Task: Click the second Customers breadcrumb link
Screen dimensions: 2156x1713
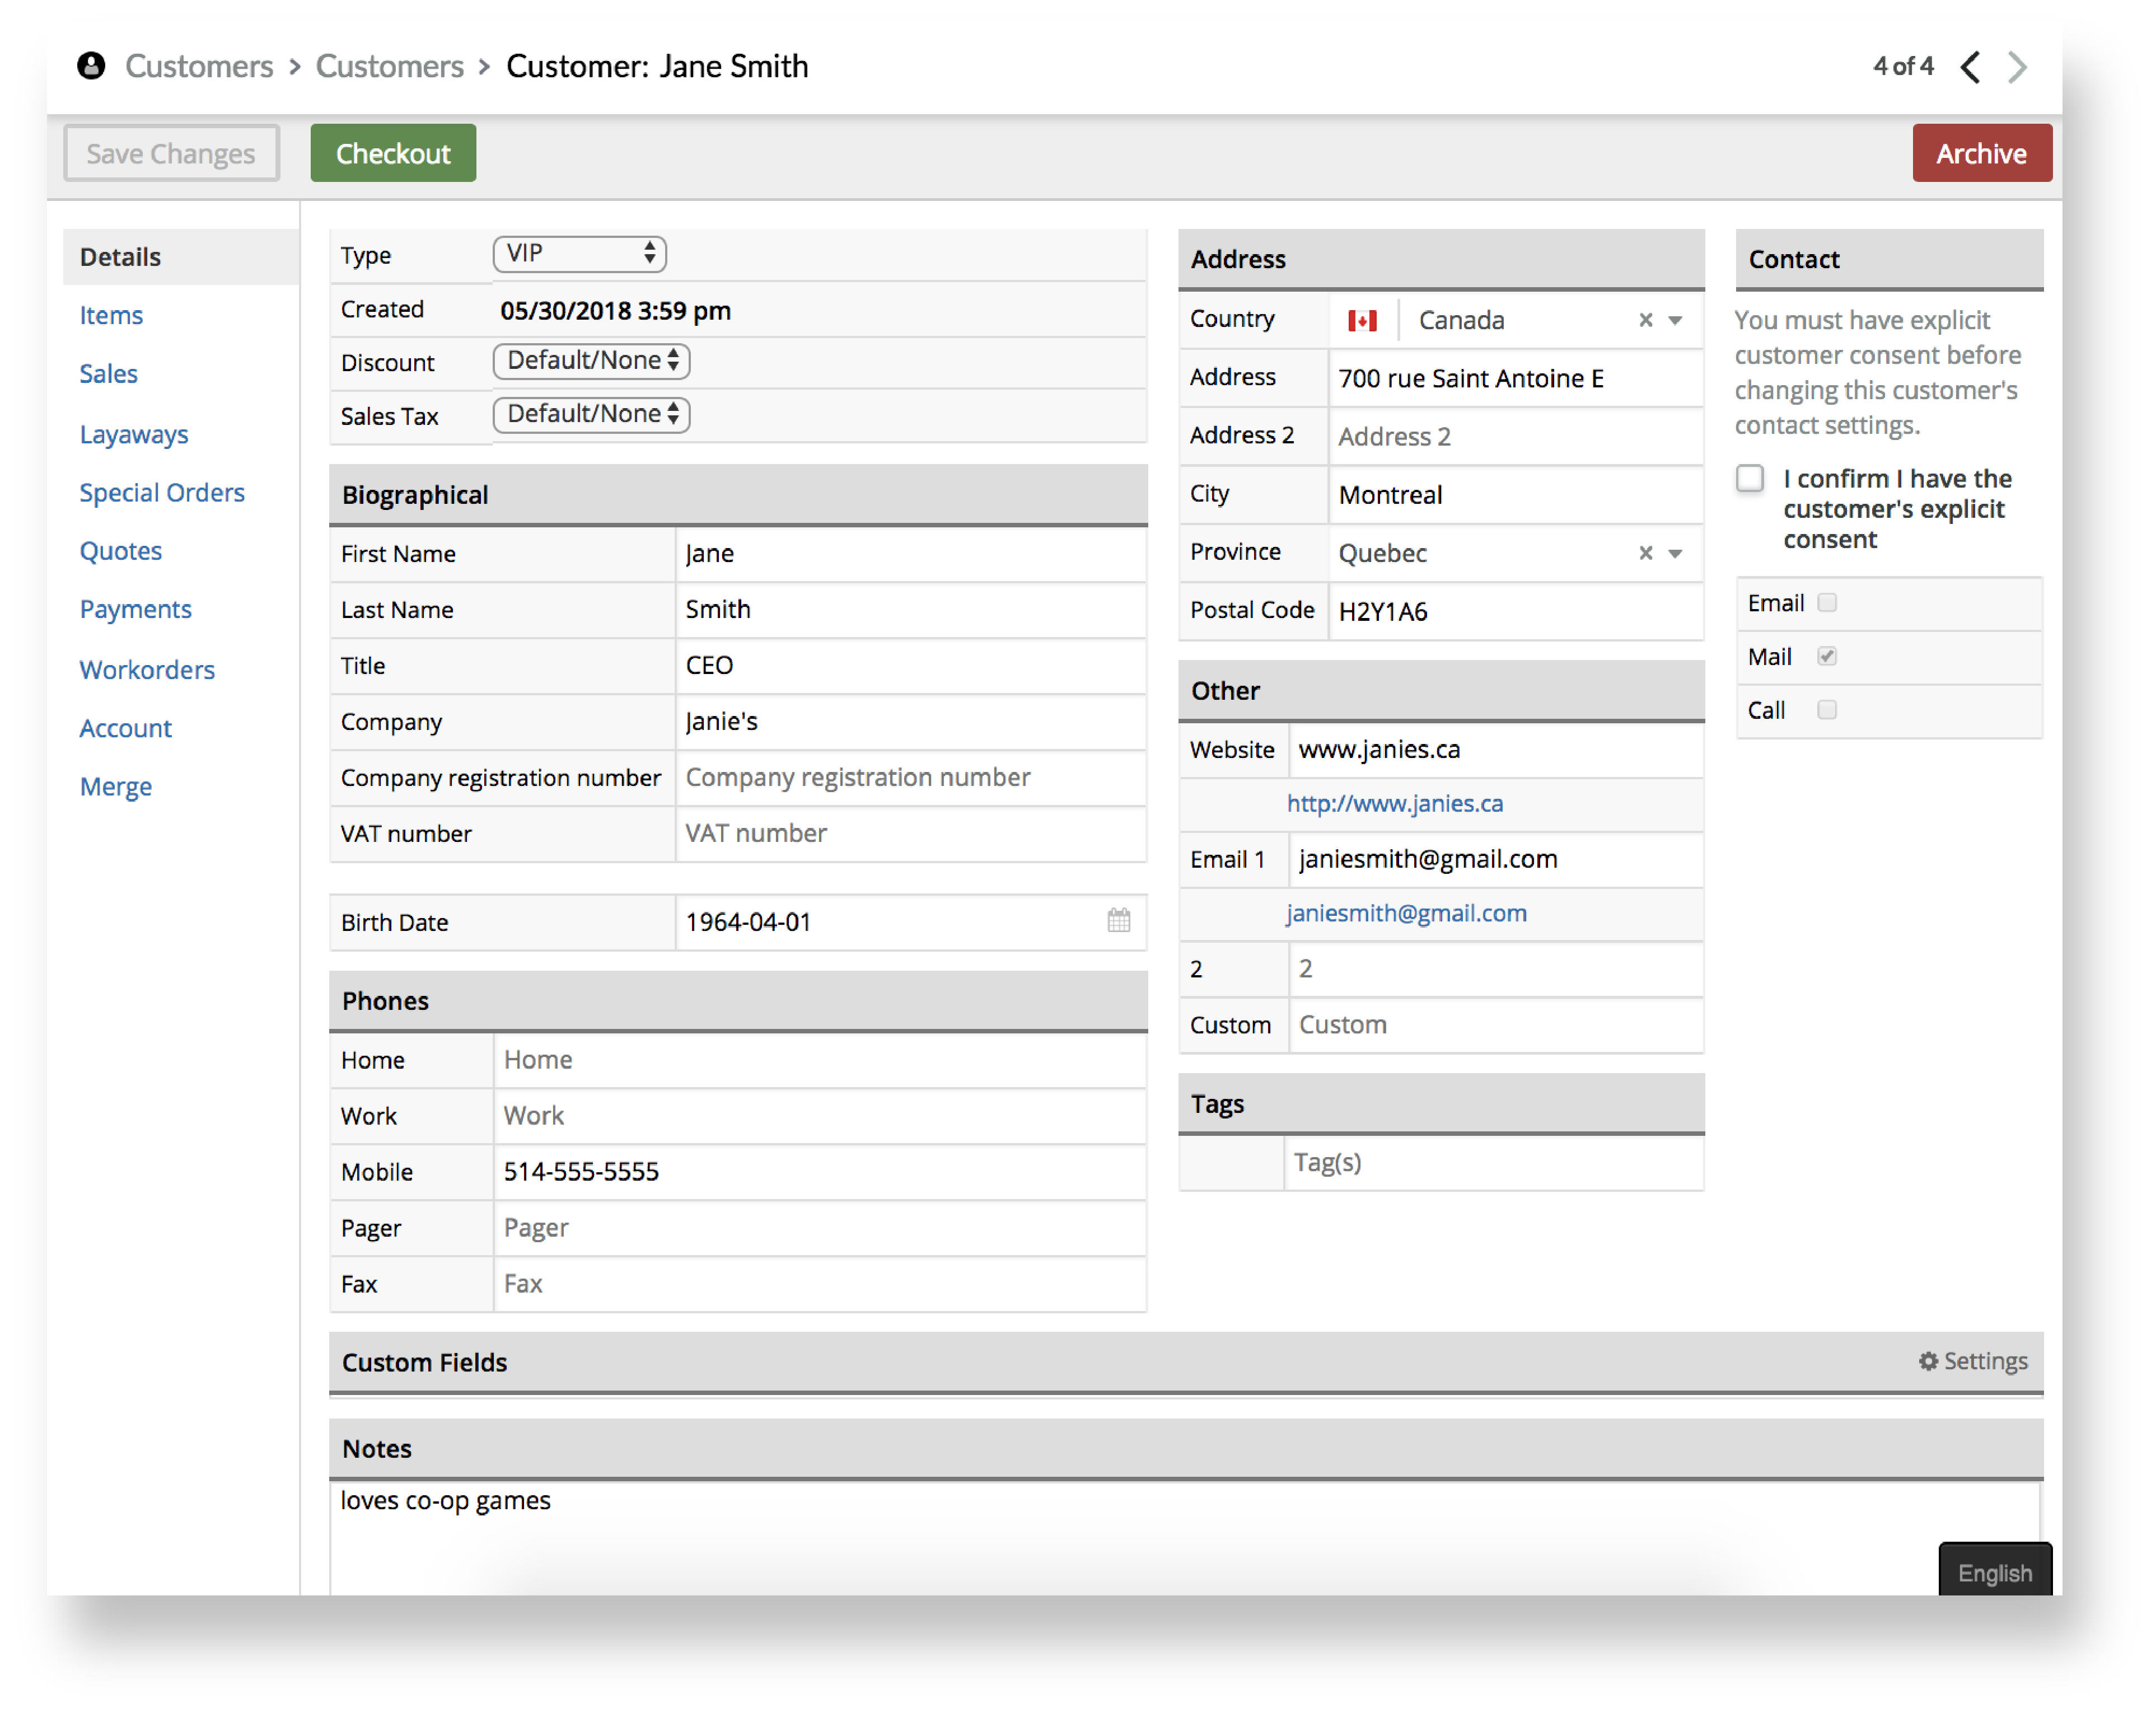Action: (390, 66)
